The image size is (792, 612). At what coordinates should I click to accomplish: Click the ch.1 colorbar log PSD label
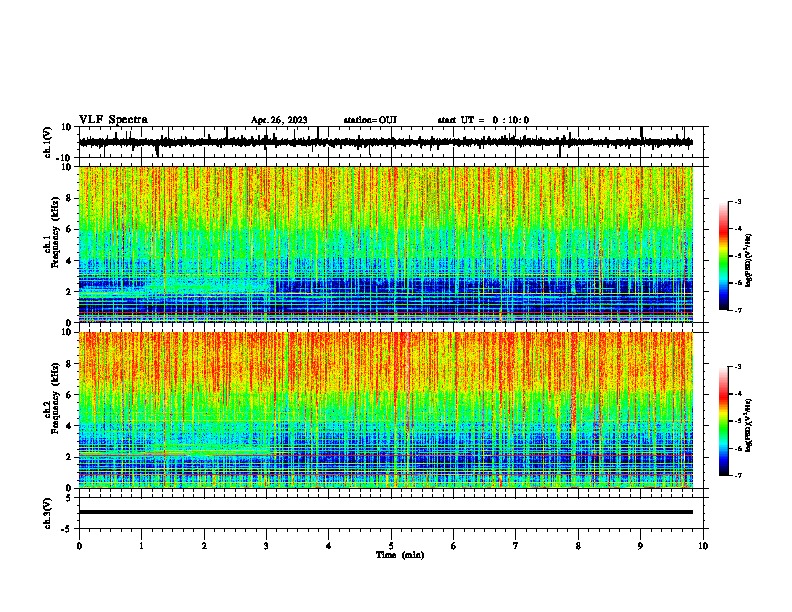(x=748, y=260)
